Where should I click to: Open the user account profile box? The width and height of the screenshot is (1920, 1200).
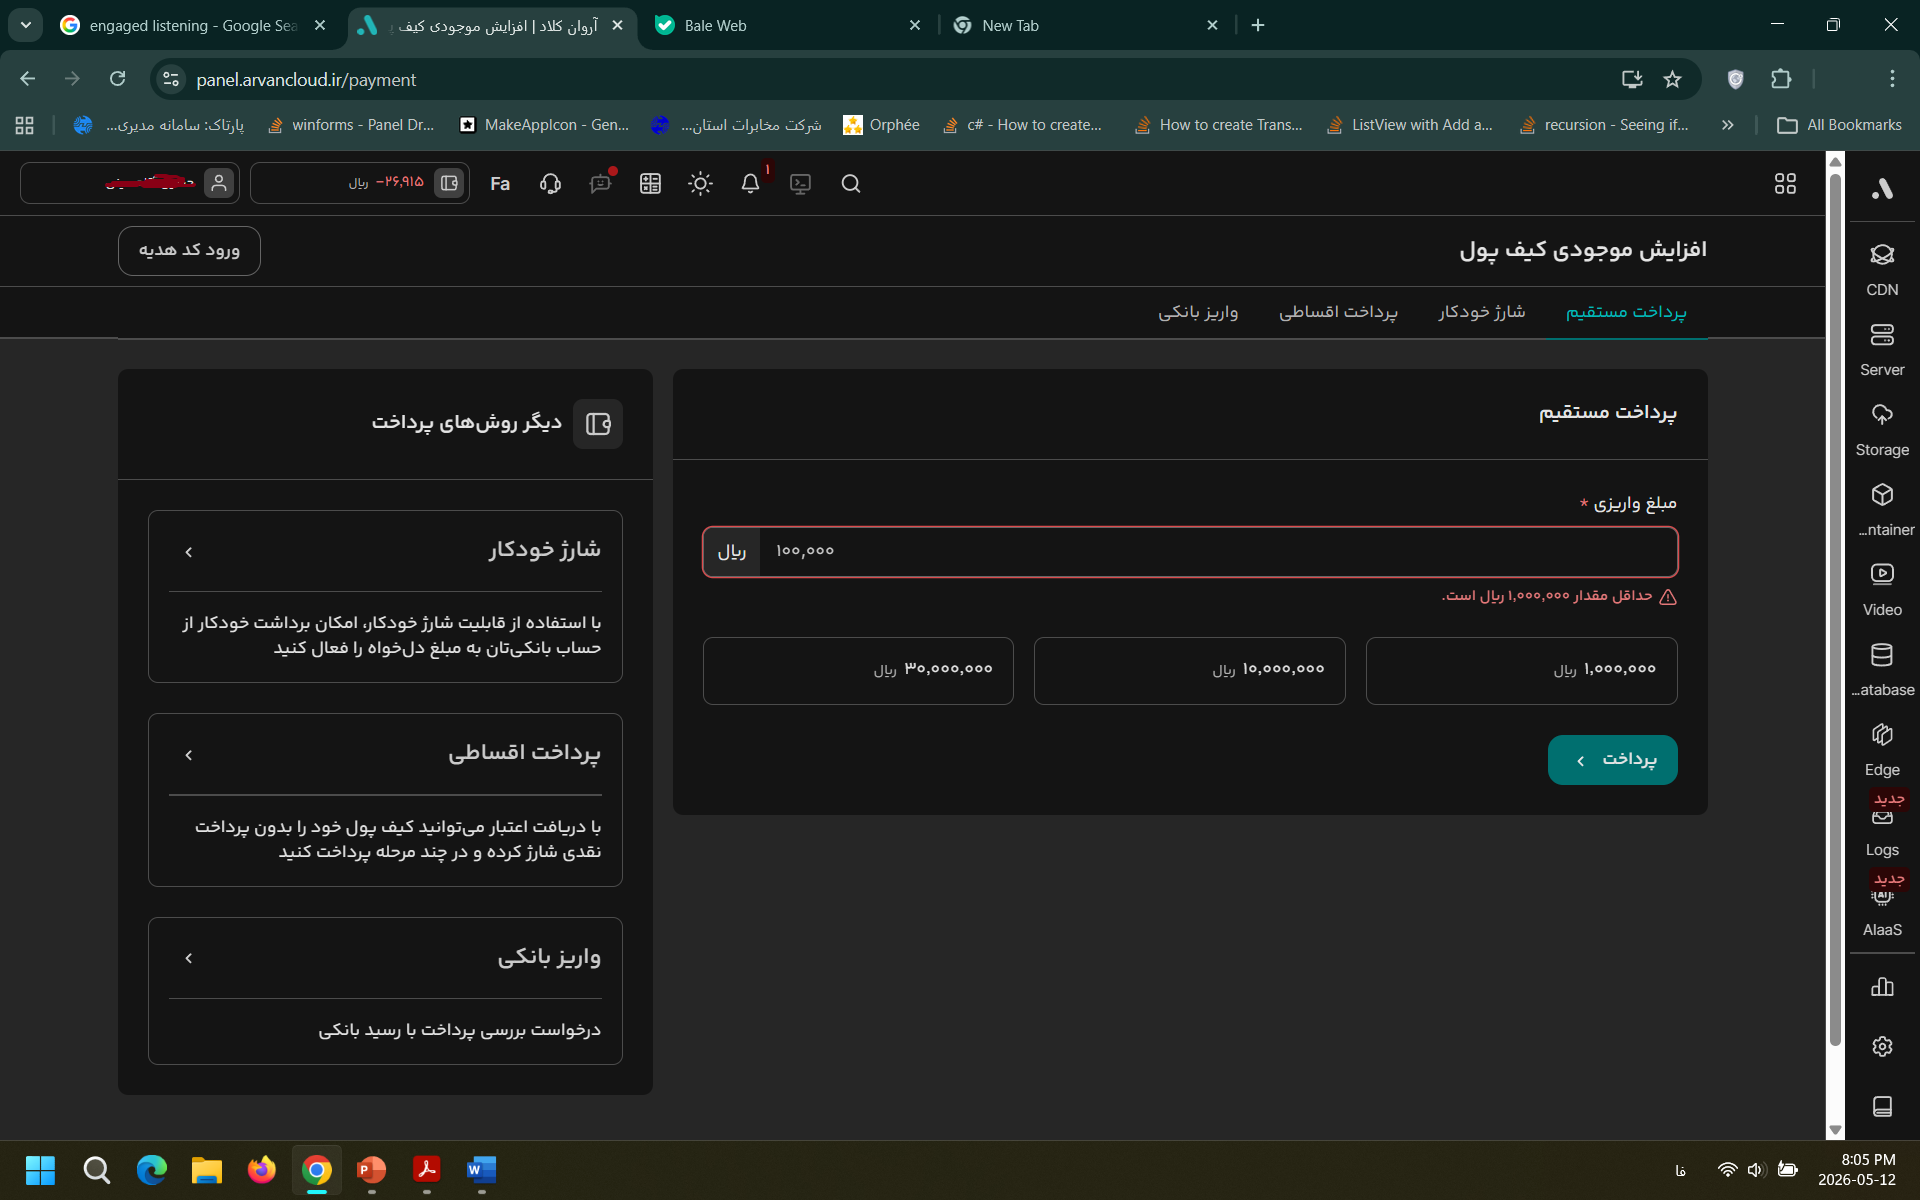click(x=130, y=183)
